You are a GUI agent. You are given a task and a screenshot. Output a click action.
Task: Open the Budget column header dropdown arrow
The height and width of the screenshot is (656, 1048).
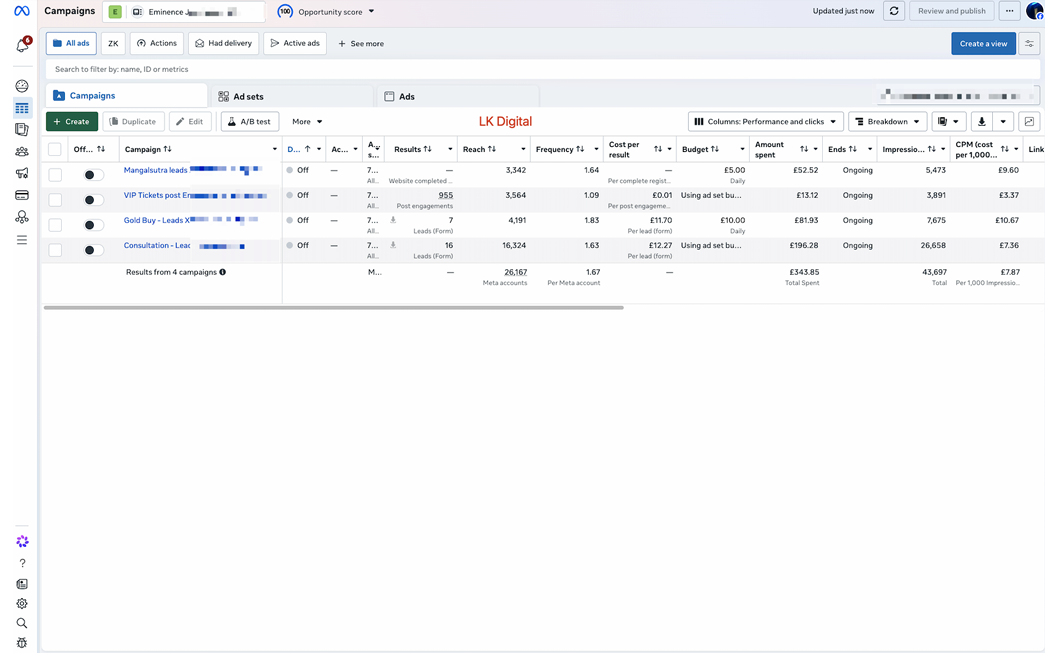pos(742,149)
